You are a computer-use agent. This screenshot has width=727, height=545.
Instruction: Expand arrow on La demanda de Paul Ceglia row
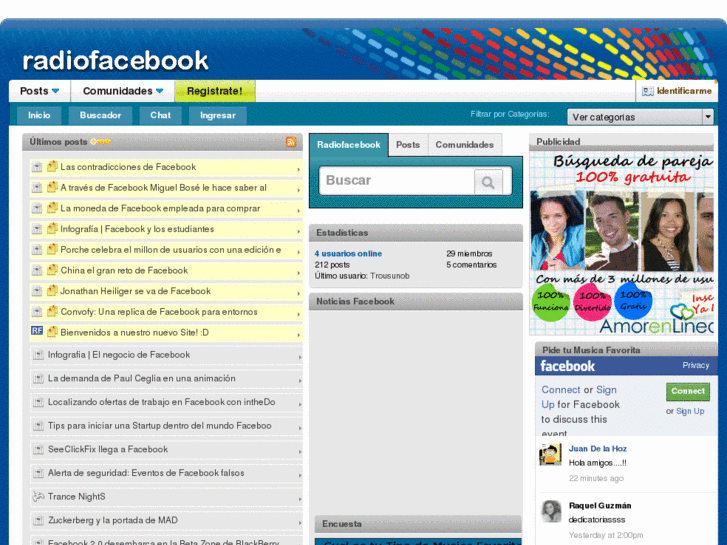click(300, 381)
